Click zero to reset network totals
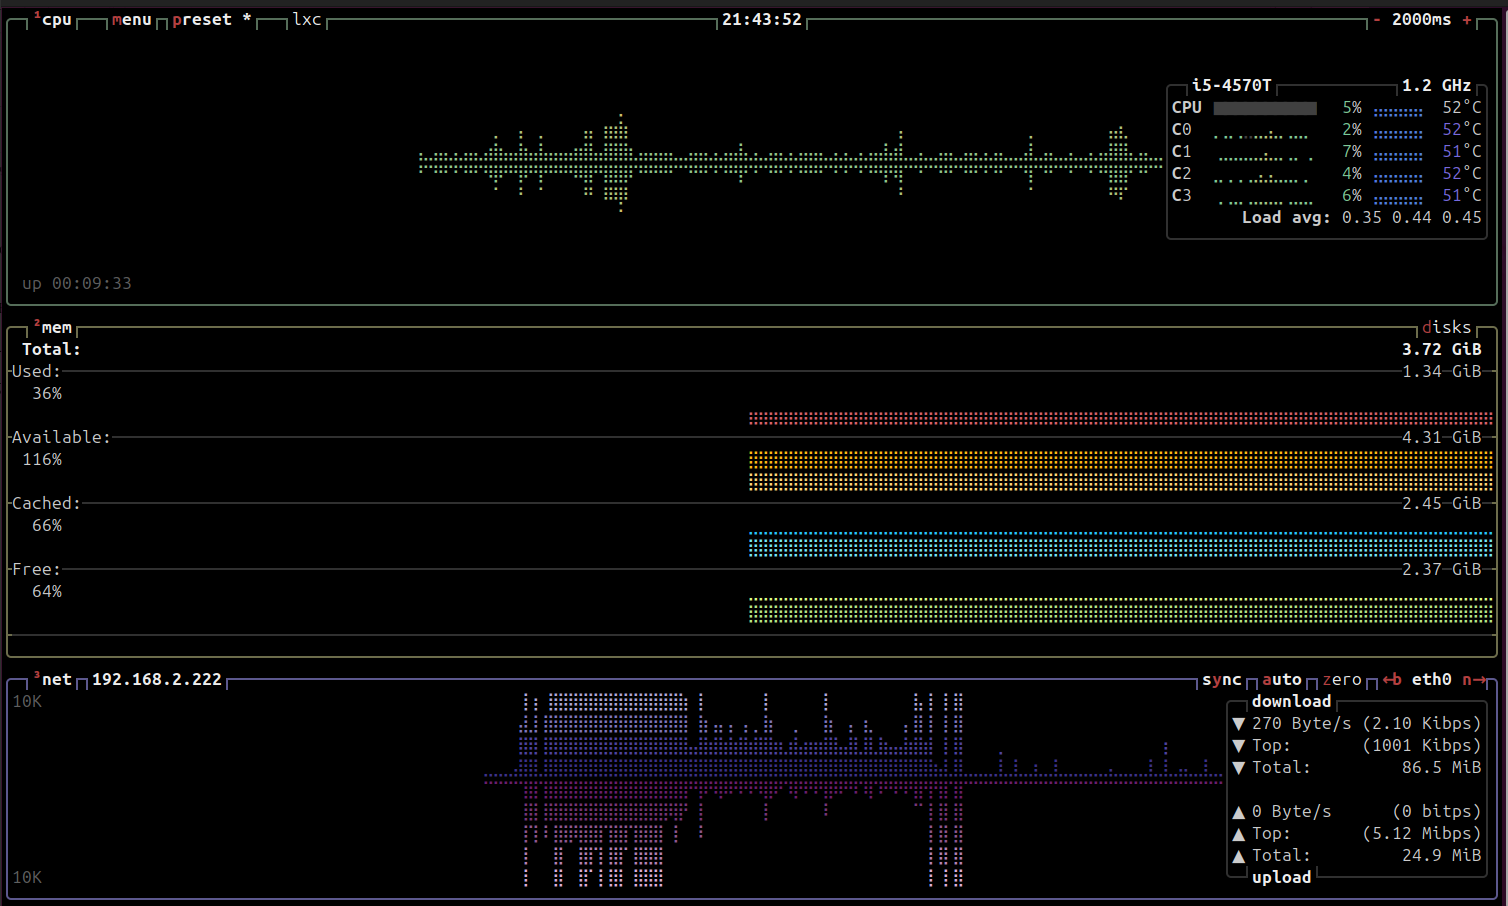The width and height of the screenshot is (1508, 906). [1342, 680]
